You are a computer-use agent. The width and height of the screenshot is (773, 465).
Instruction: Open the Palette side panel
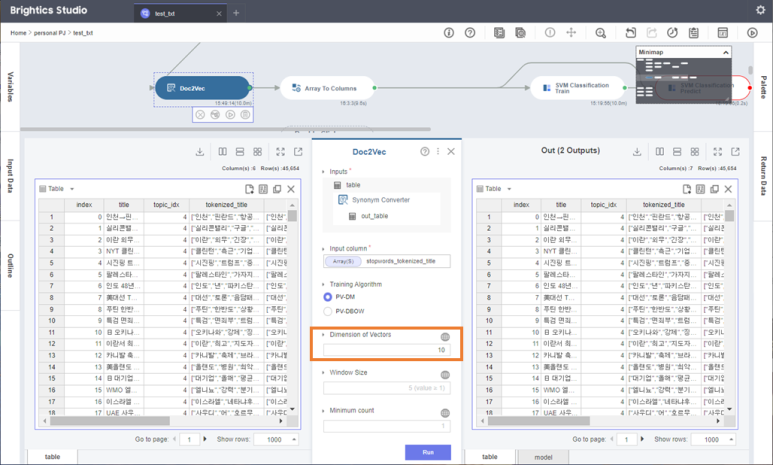coord(763,87)
